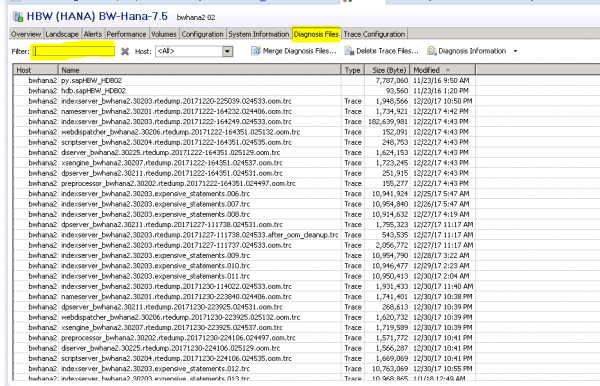This screenshot has height=386, width=600.
Task: Expand the Diagnosis Information dropdown arrow
Action: point(515,51)
